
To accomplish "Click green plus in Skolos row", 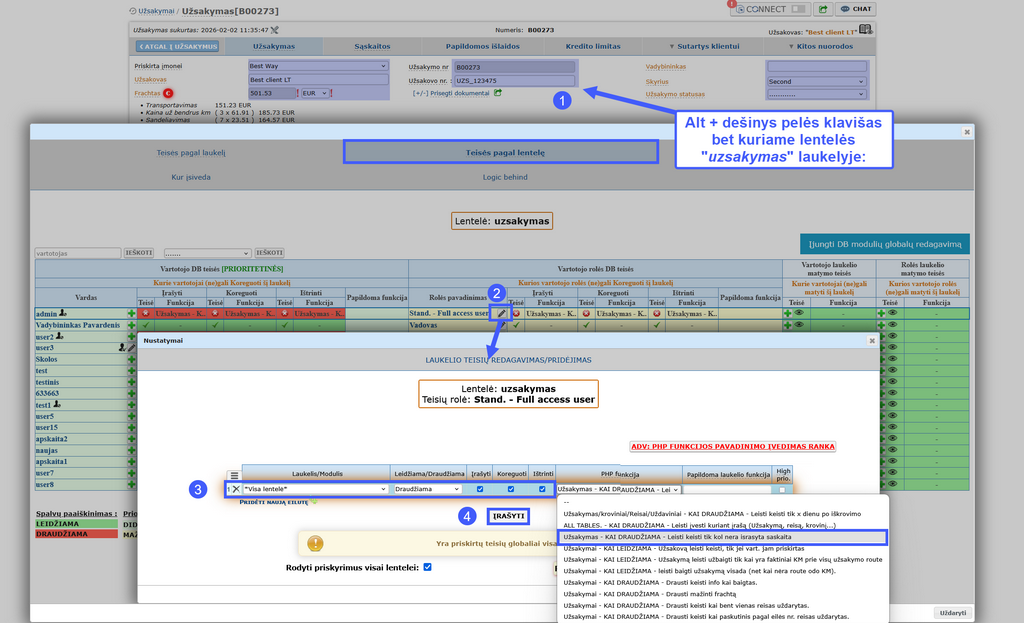I will 131,359.
